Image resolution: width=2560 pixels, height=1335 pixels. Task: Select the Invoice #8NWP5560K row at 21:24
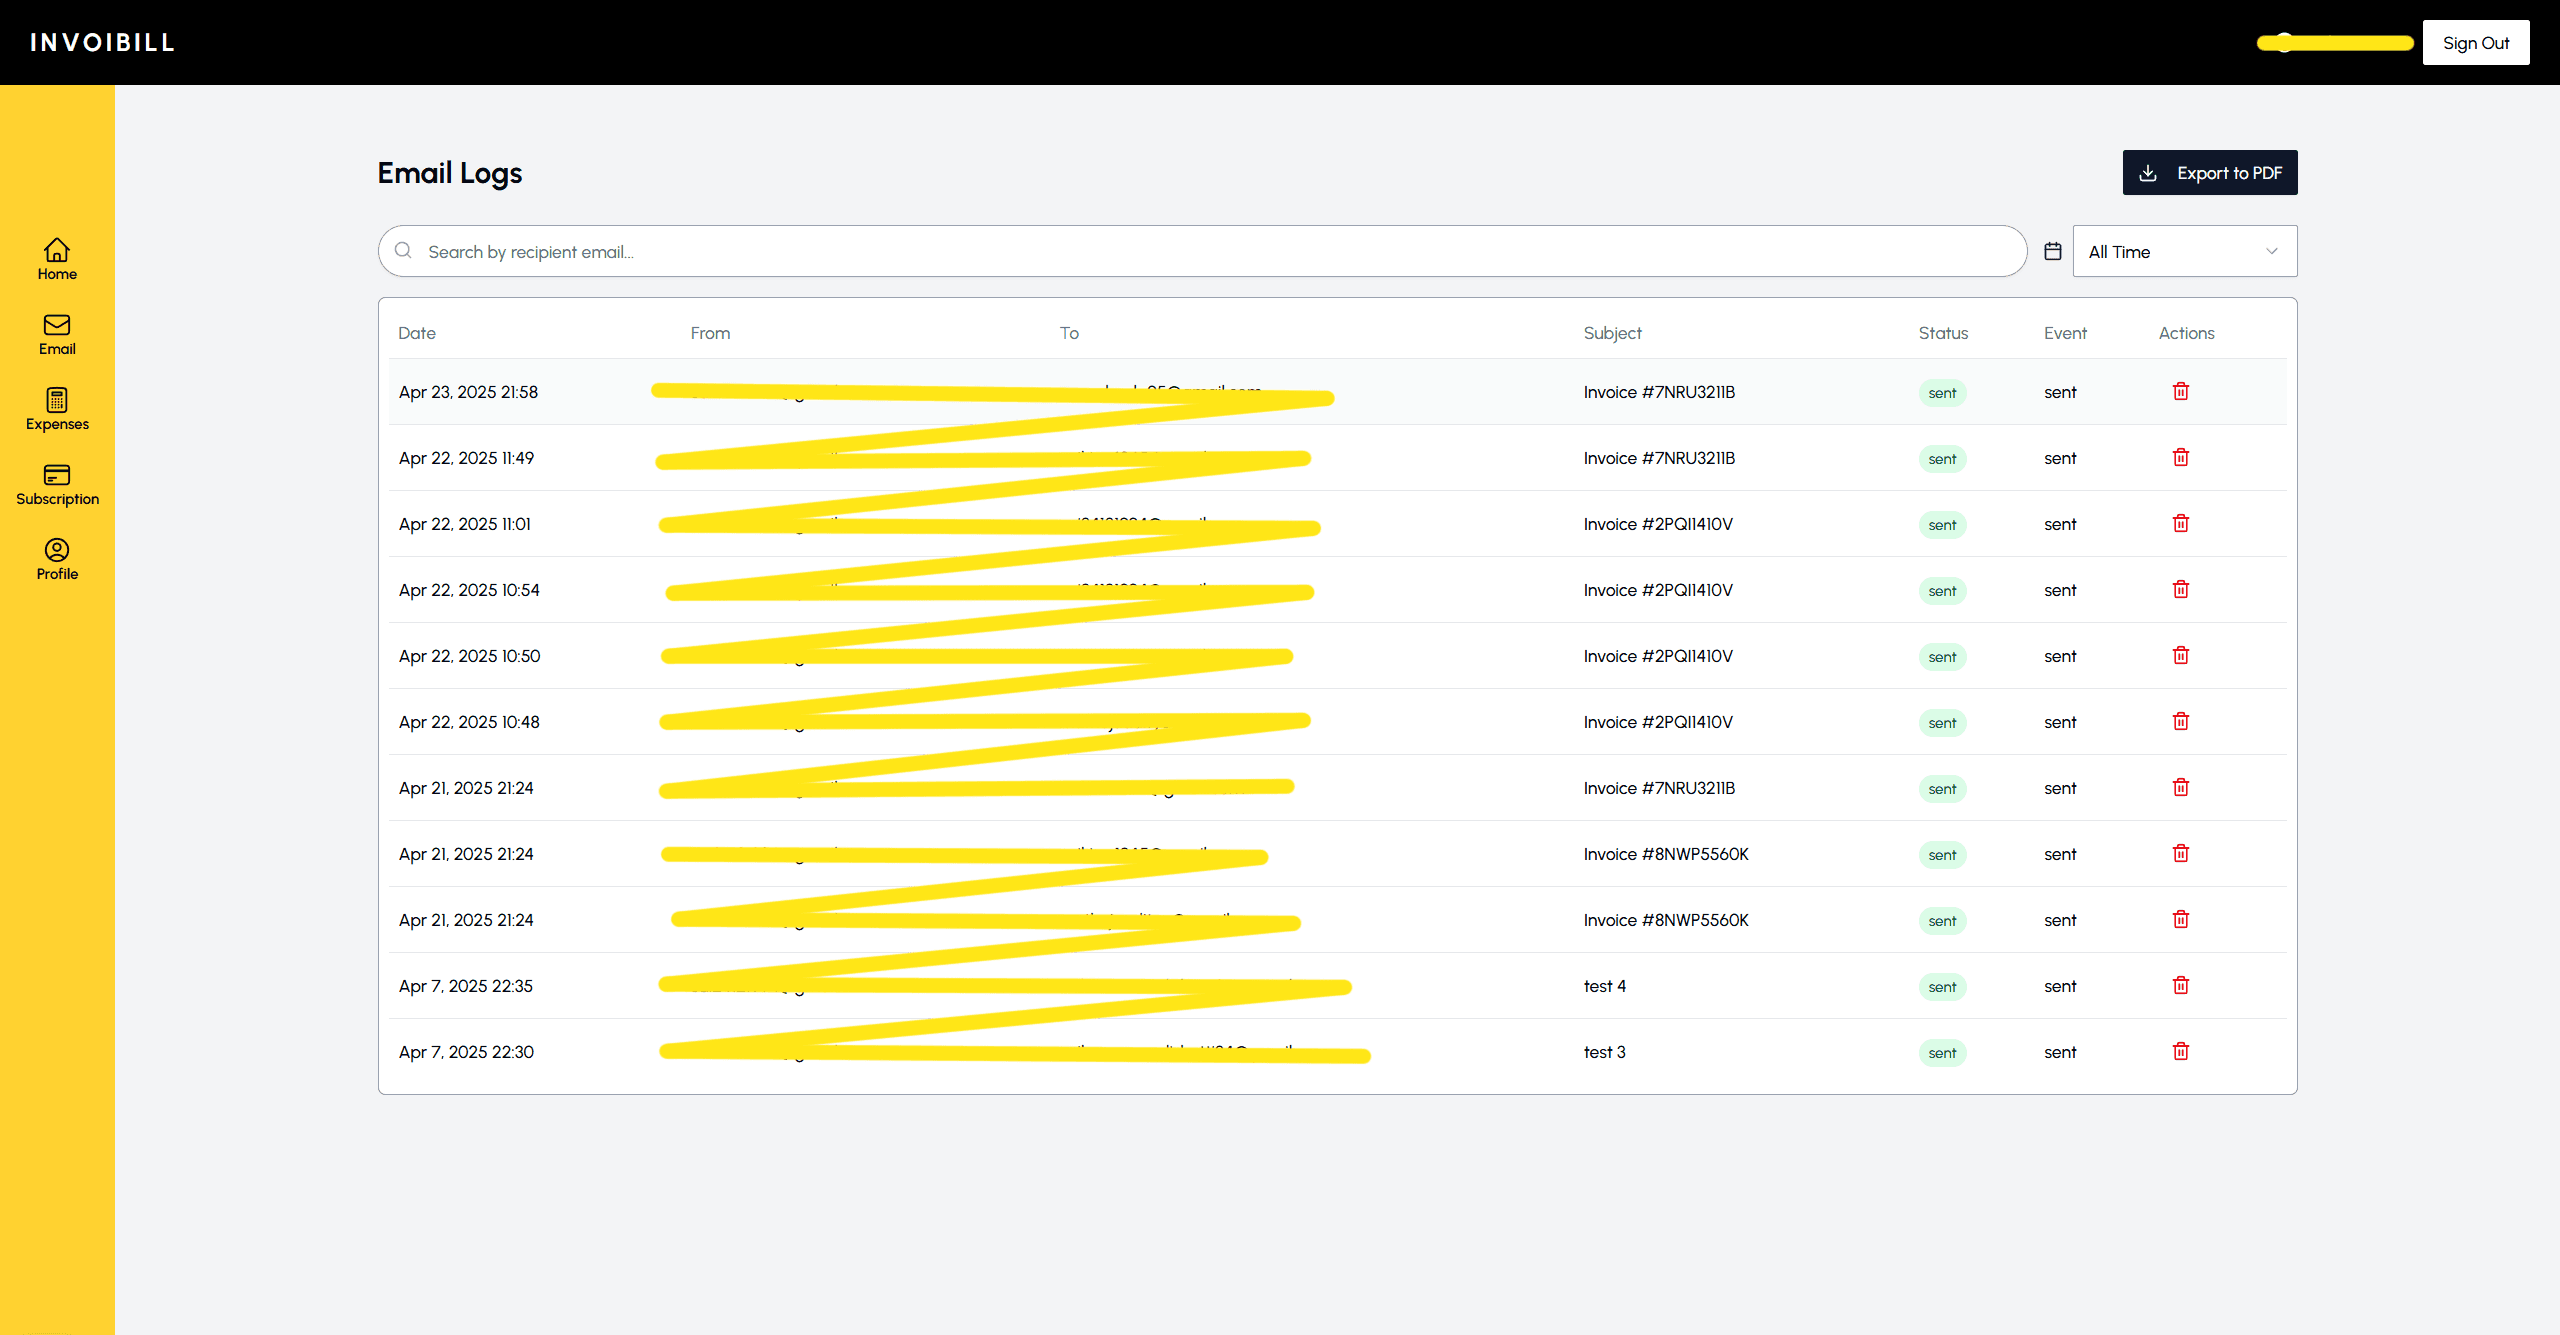click(1665, 854)
